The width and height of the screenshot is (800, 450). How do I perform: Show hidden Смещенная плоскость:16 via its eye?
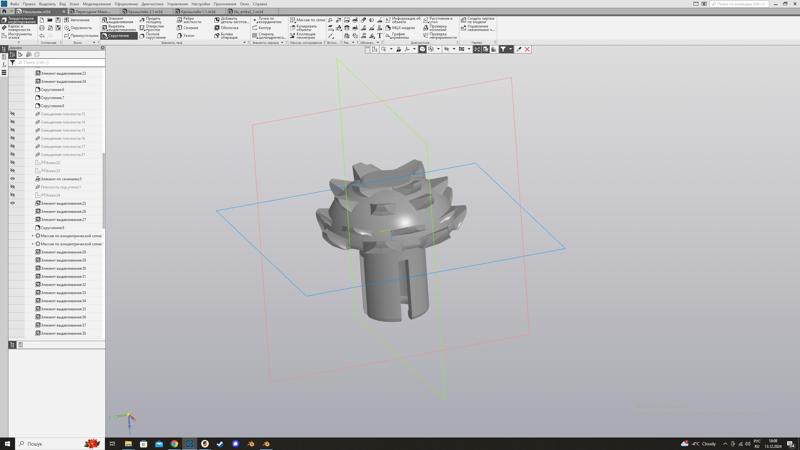click(x=13, y=138)
